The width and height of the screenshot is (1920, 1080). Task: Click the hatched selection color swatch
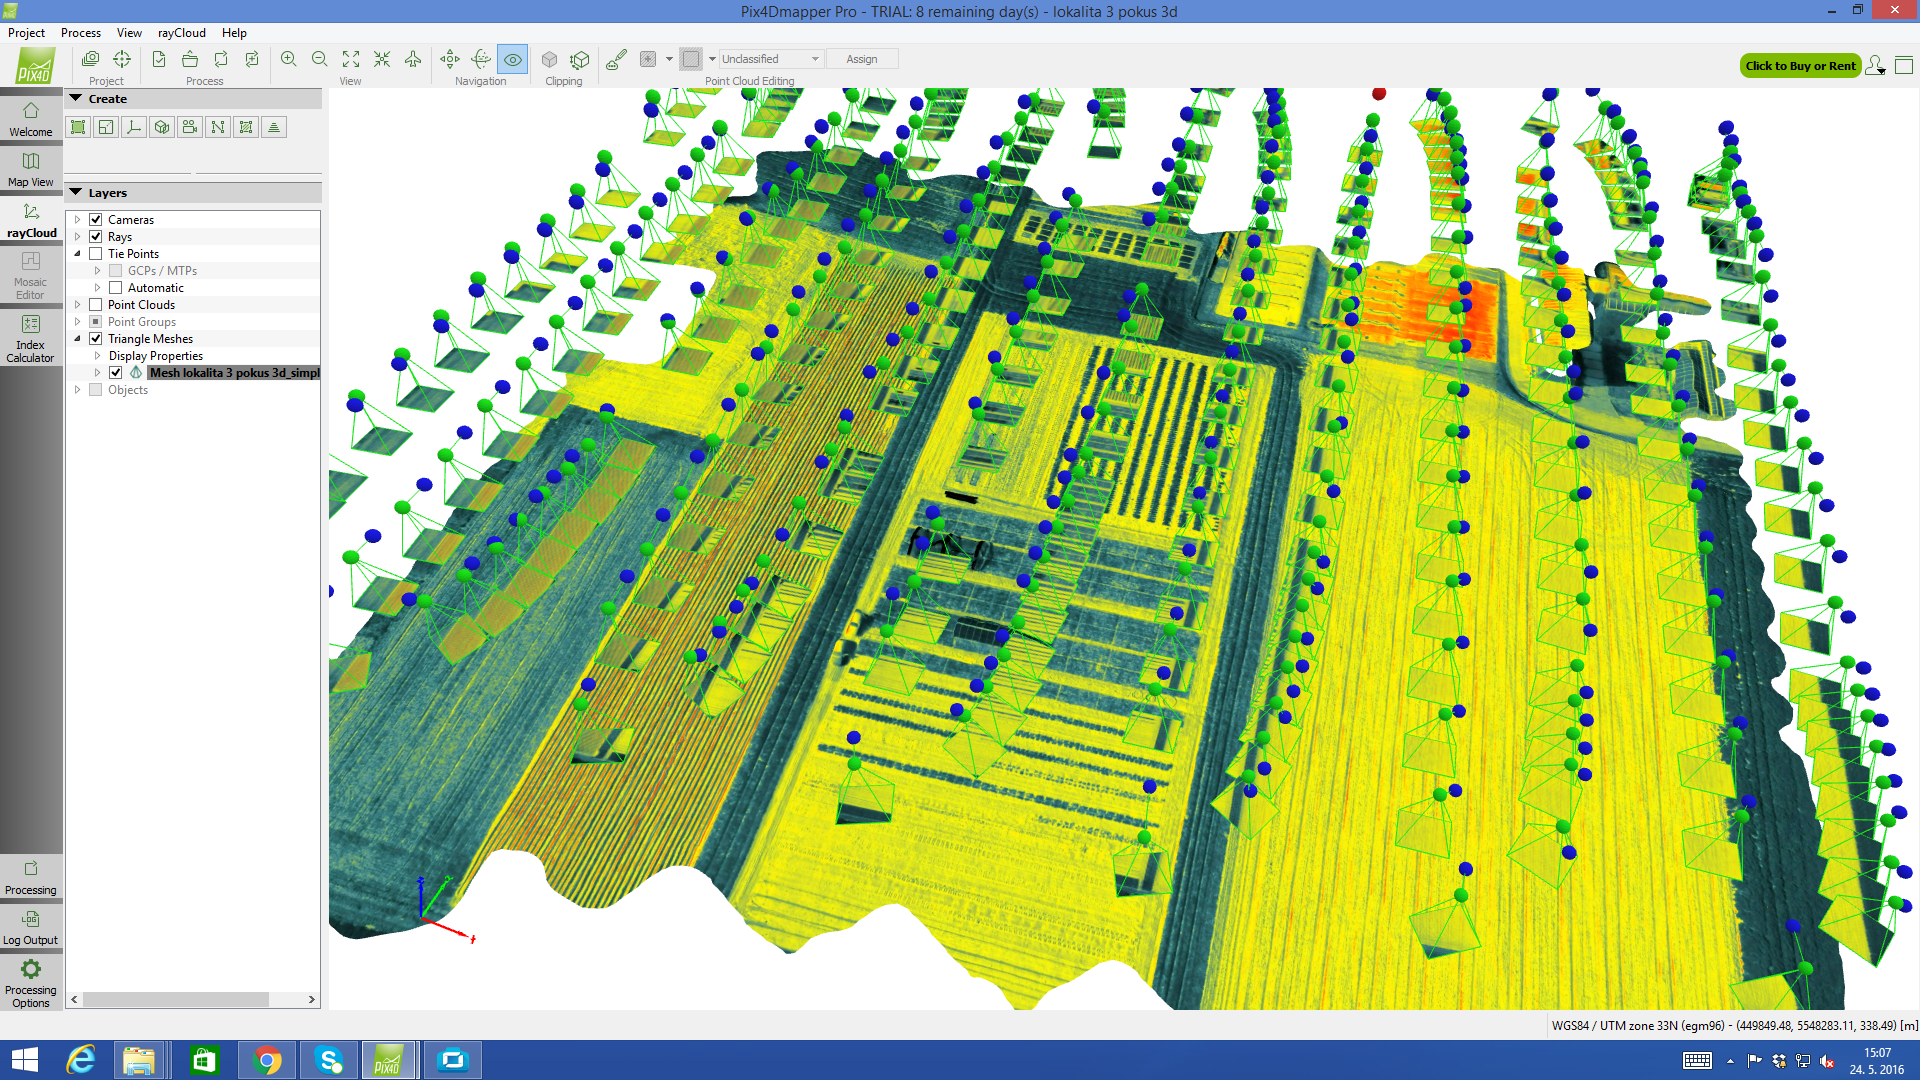pyautogui.click(x=691, y=59)
